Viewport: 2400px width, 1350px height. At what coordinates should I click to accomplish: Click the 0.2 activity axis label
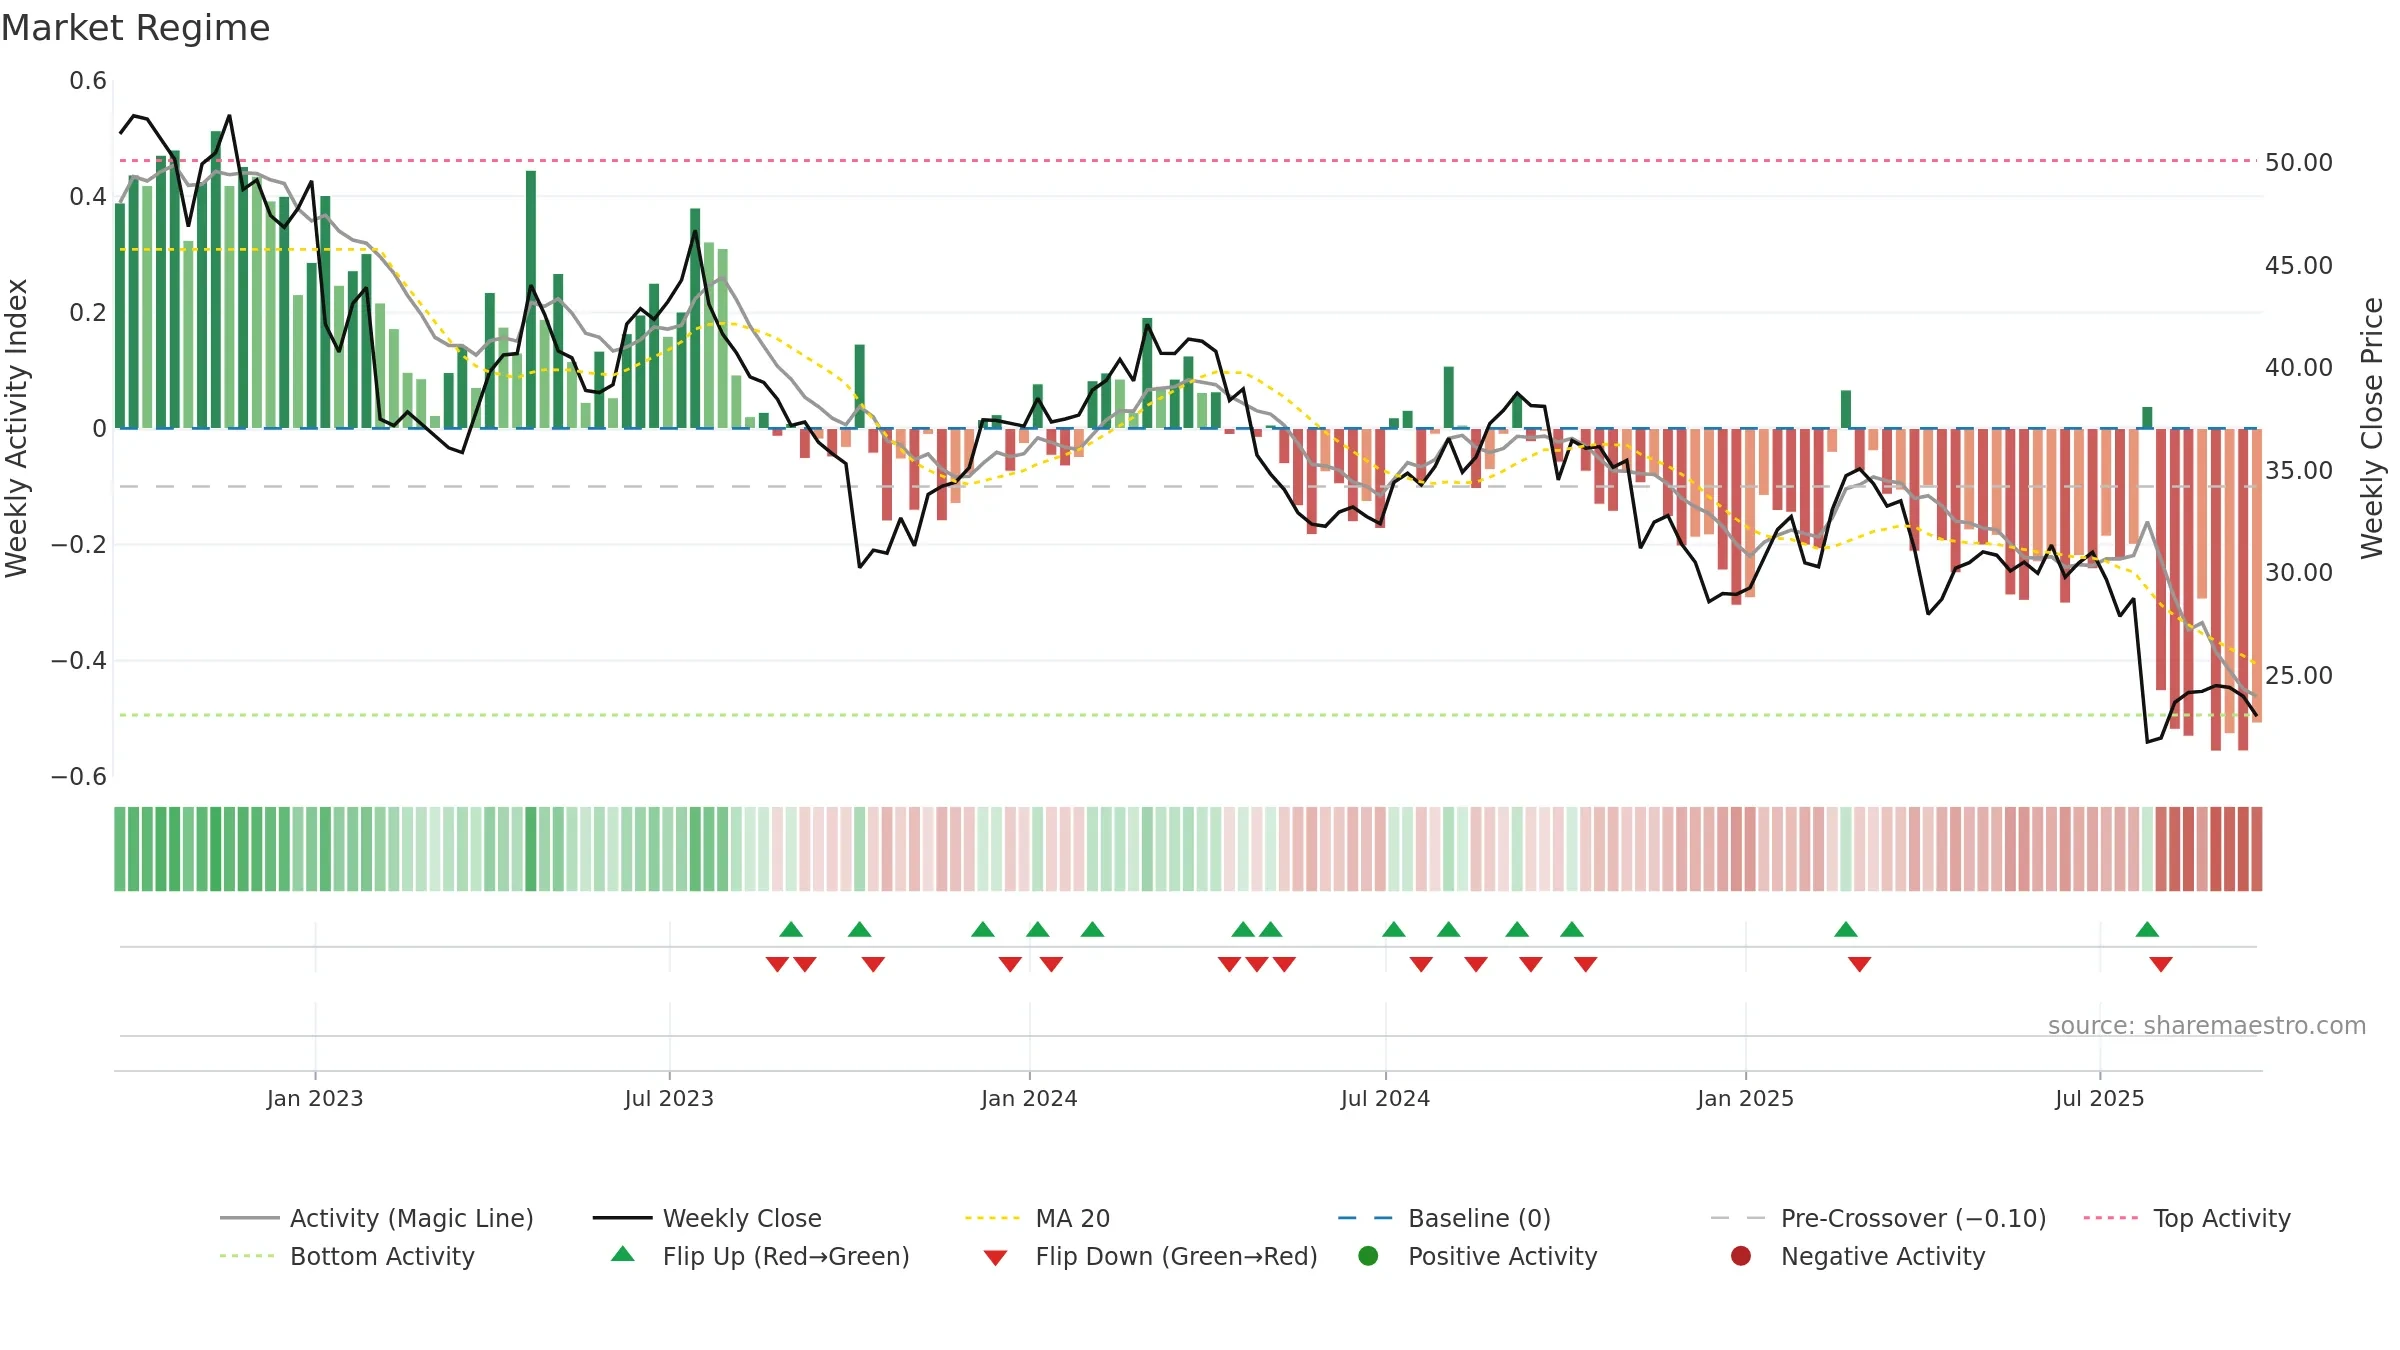(88, 313)
